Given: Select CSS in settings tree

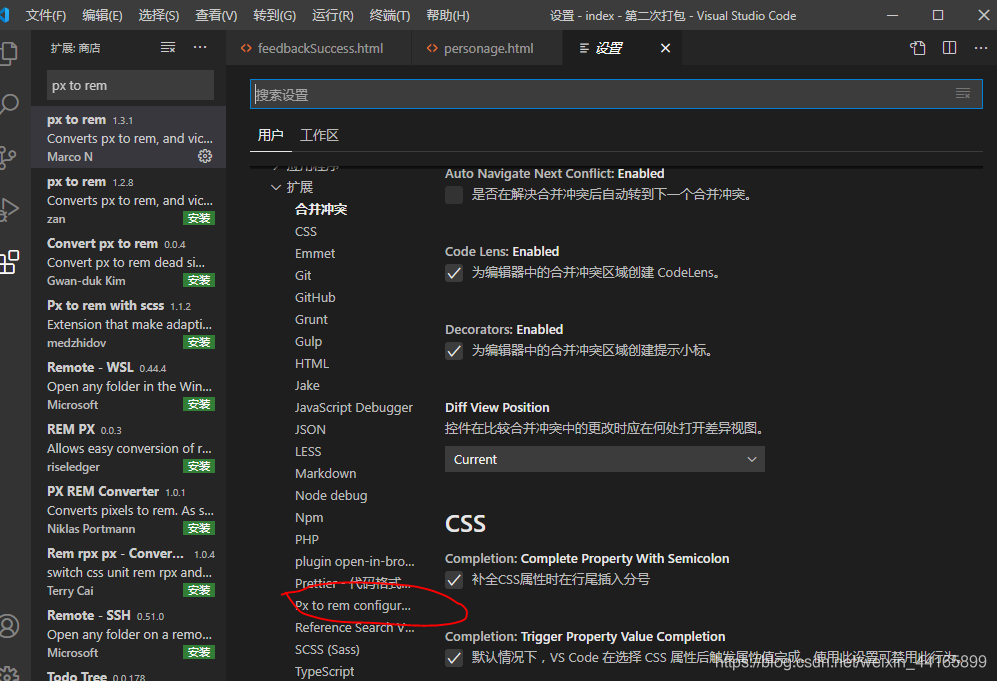Looking at the screenshot, I should pyautogui.click(x=306, y=231).
